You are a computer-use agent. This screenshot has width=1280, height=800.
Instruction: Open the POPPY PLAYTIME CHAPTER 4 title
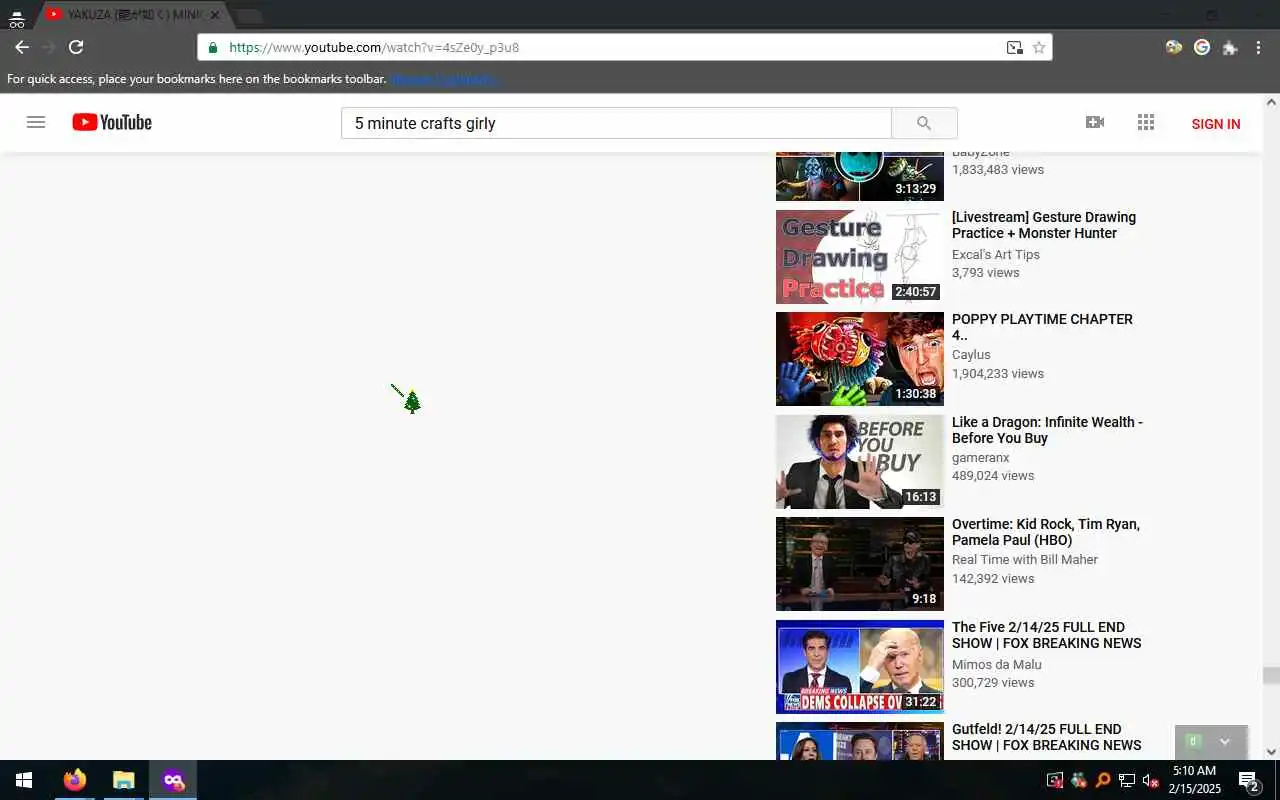[1042, 327]
